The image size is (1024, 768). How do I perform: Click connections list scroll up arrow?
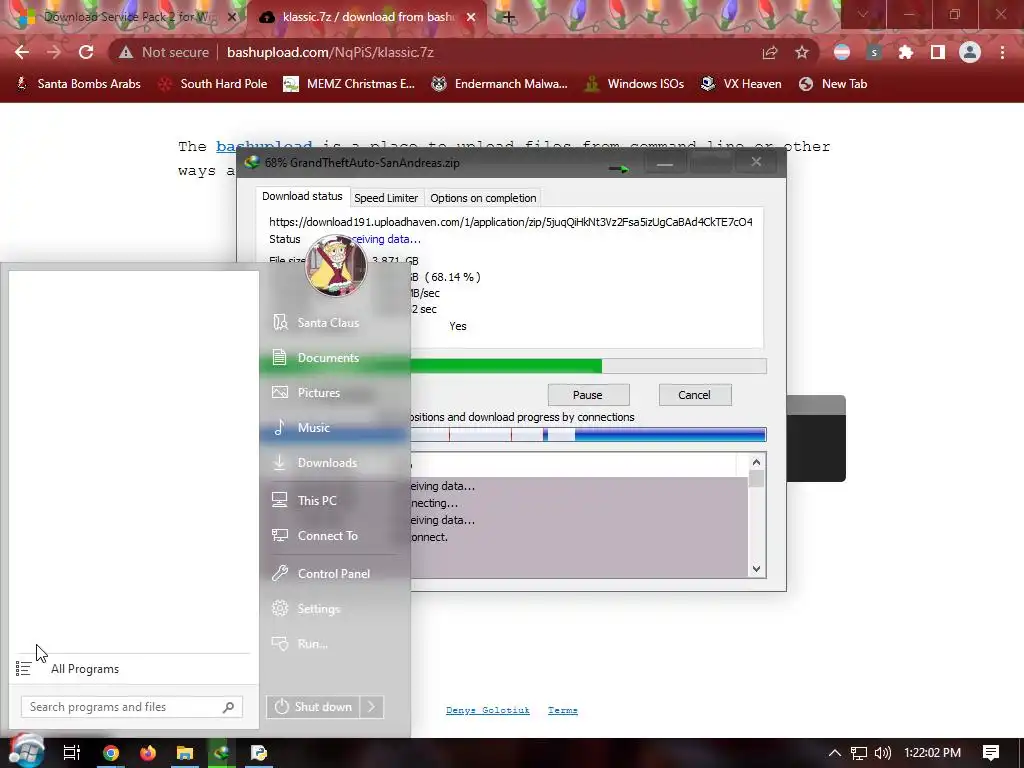click(x=756, y=462)
